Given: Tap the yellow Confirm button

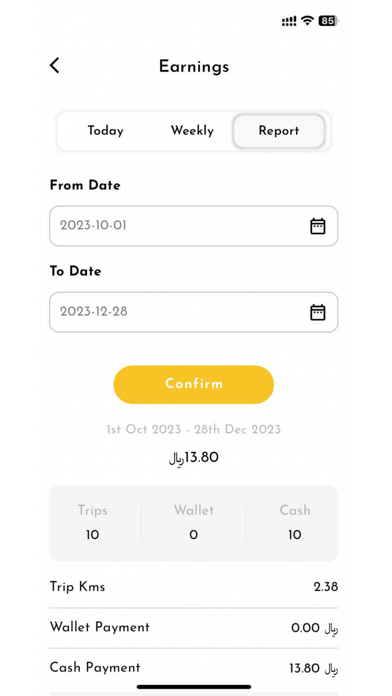Looking at the screenshot, I should tap(194, 384).
